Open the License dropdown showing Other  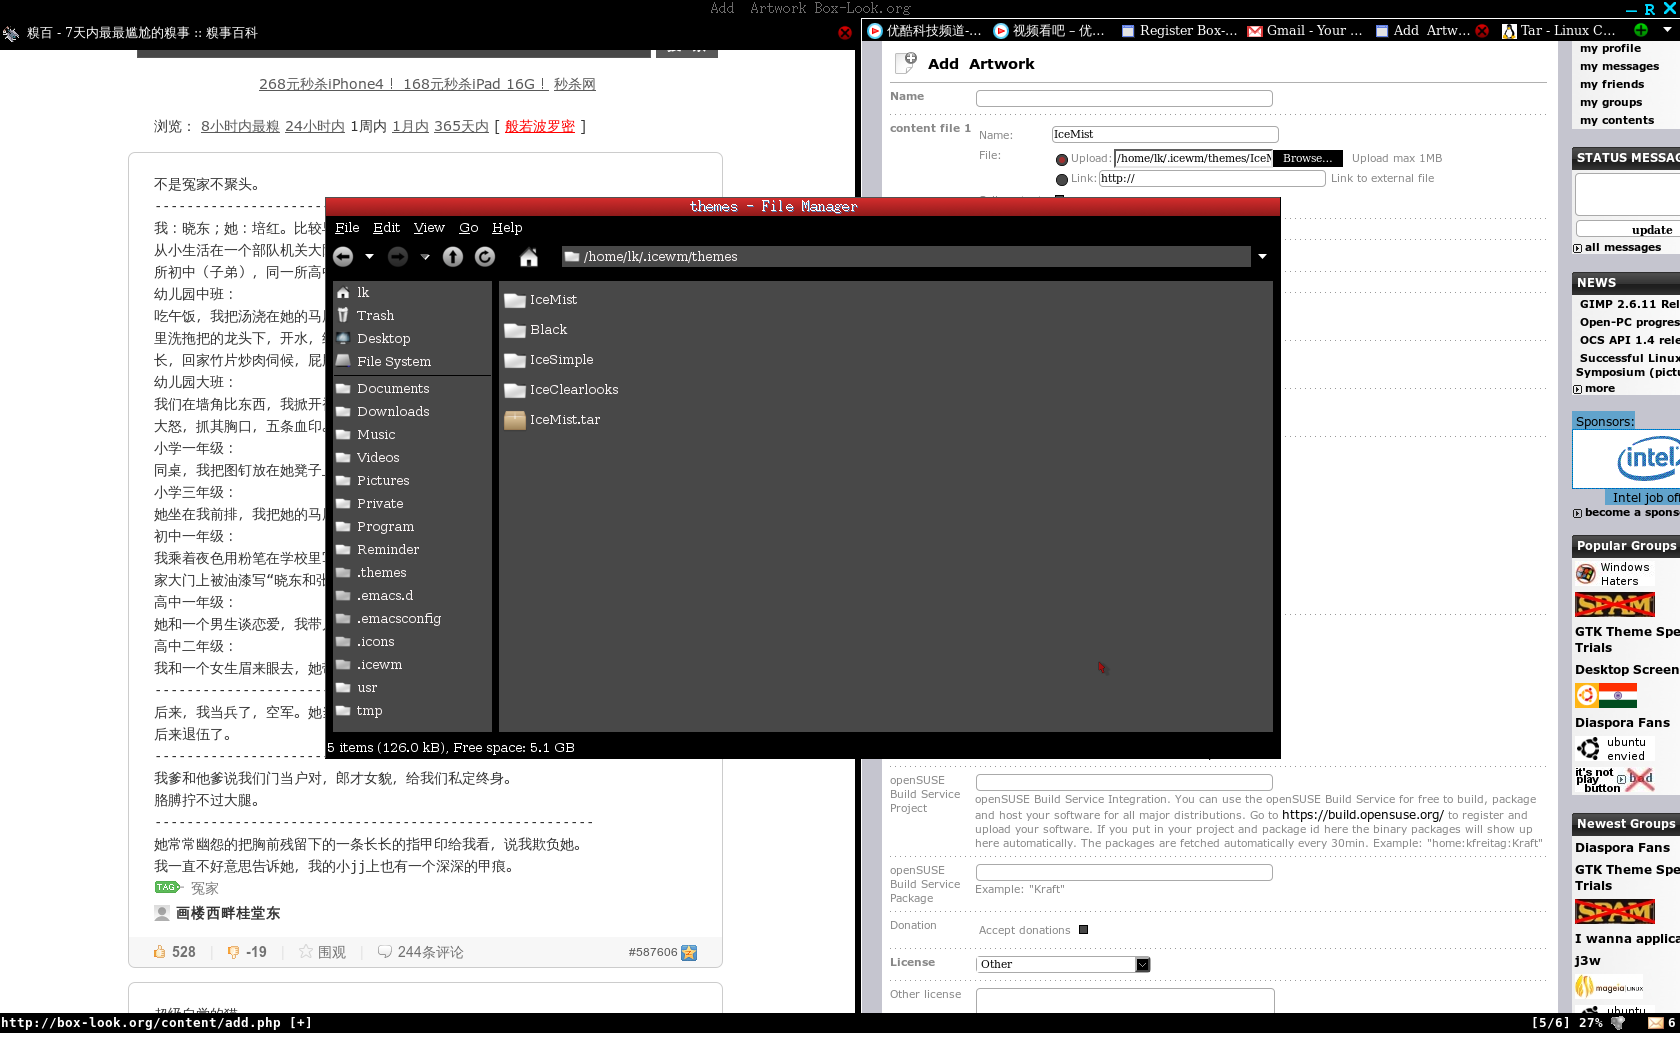point(1063,964)
